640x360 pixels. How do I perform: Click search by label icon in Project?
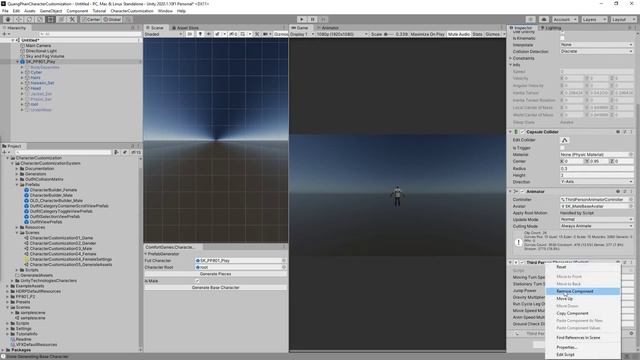125,152
